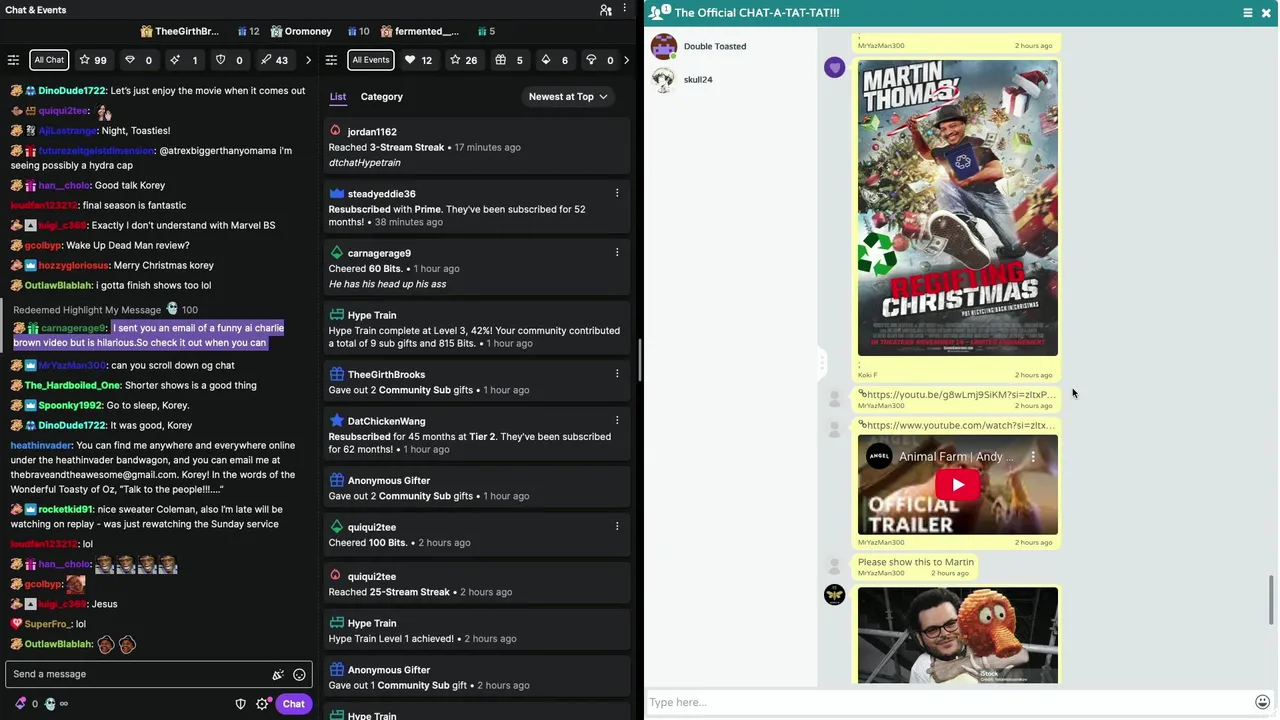Select the All Chat filter

(49, 60)
